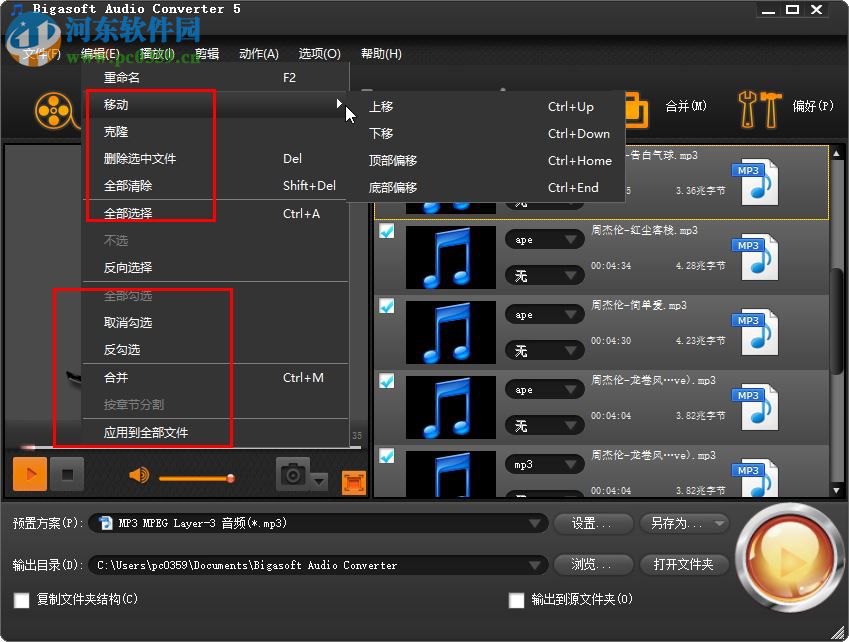Click the film reel icon on the left
This screenshot has width=849, height=642.
[x=55, y=110]
